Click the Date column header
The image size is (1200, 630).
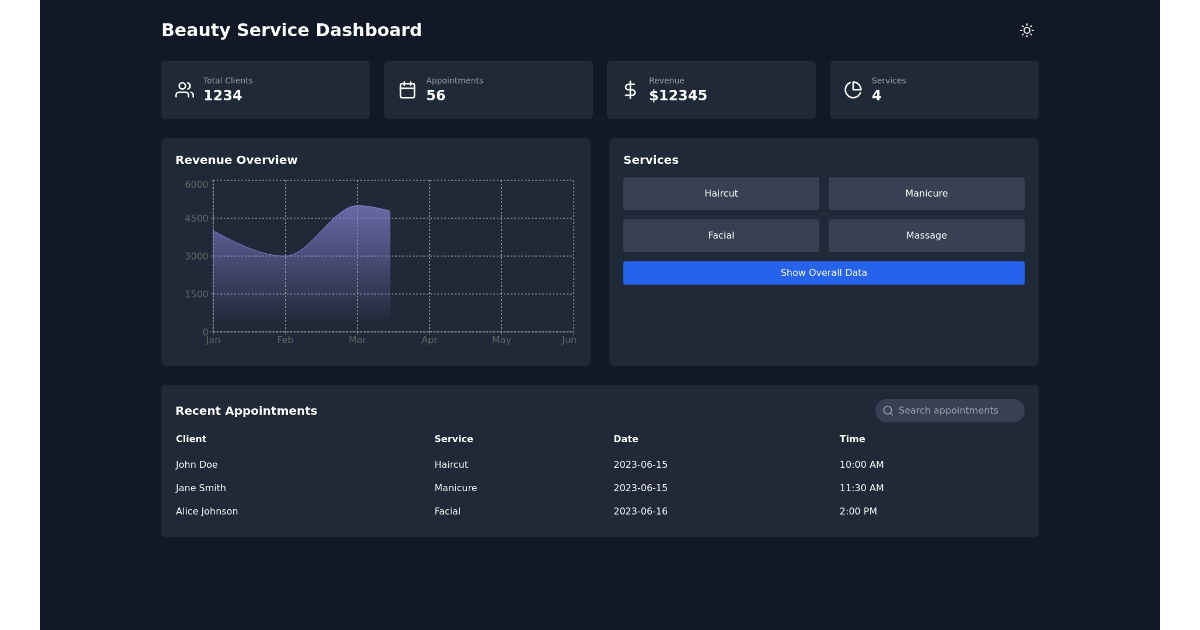(x=626, y=438)
